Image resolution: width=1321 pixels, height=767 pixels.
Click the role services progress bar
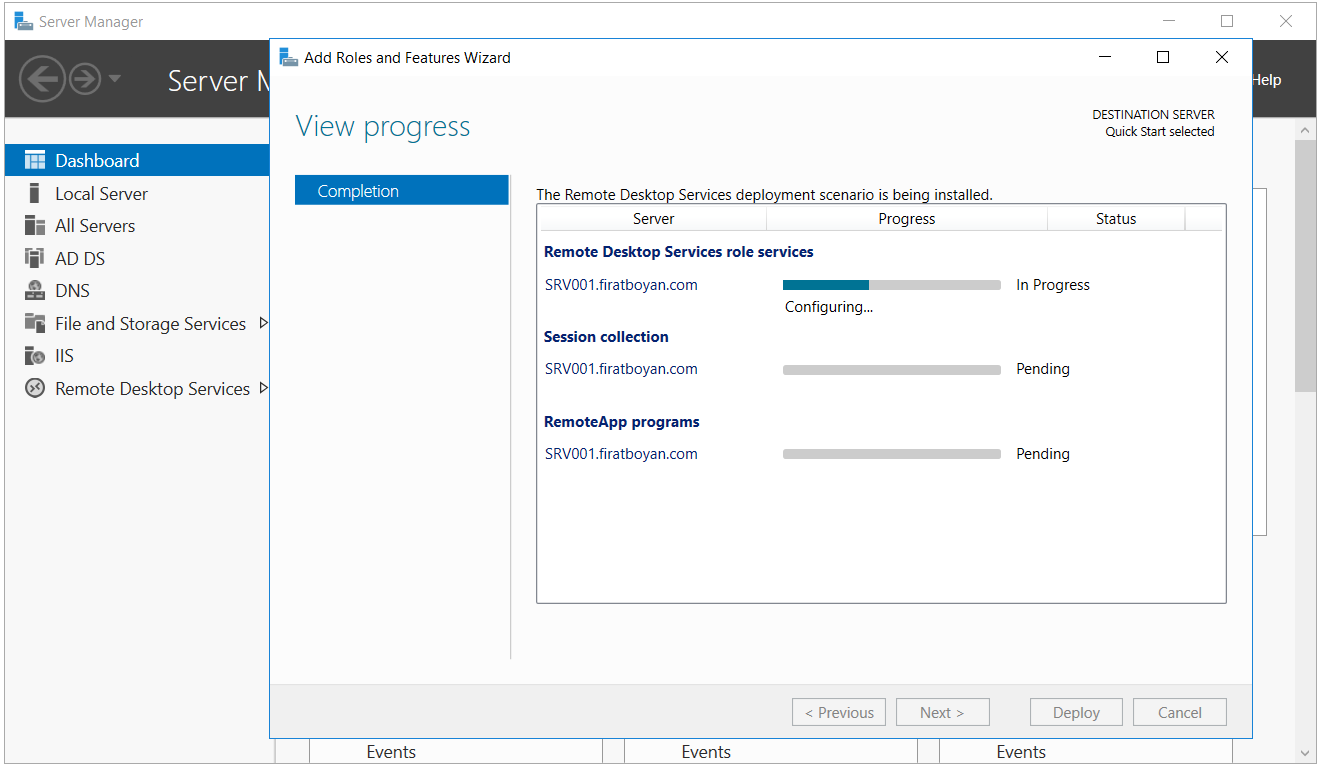(x=892, y=285)
